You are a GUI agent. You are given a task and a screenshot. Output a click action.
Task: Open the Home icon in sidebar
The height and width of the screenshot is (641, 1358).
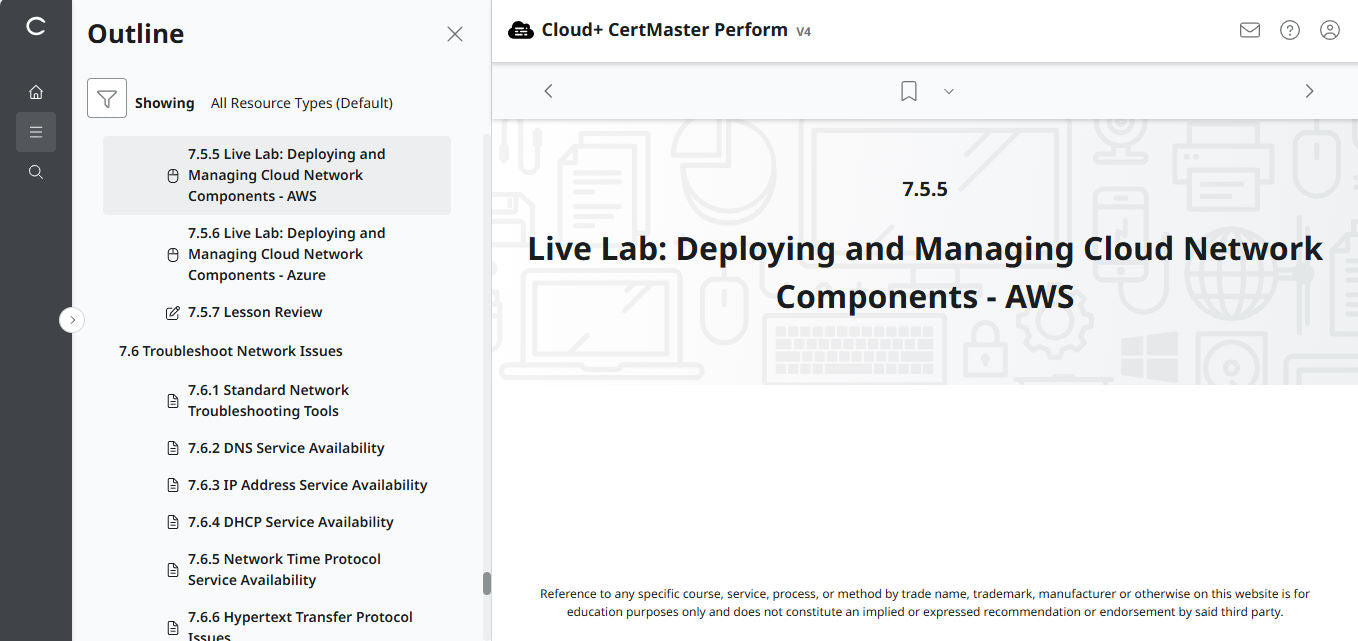pos(36,91)
